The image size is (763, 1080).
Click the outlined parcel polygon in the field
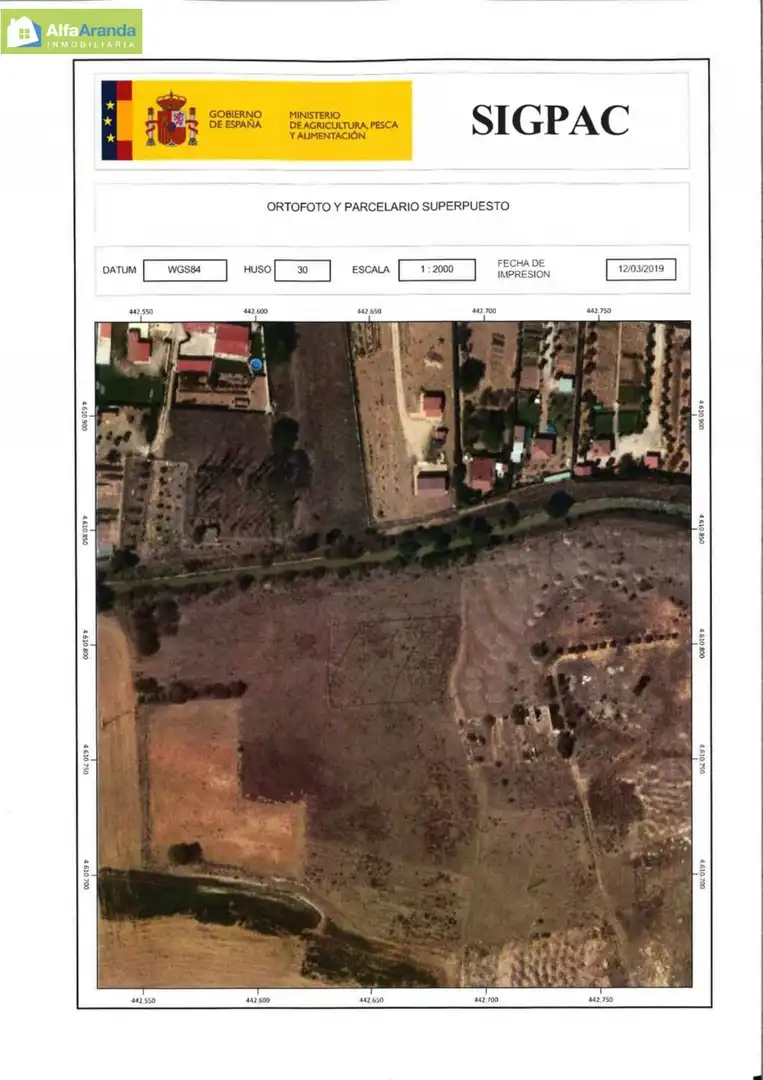coord(395,662)
